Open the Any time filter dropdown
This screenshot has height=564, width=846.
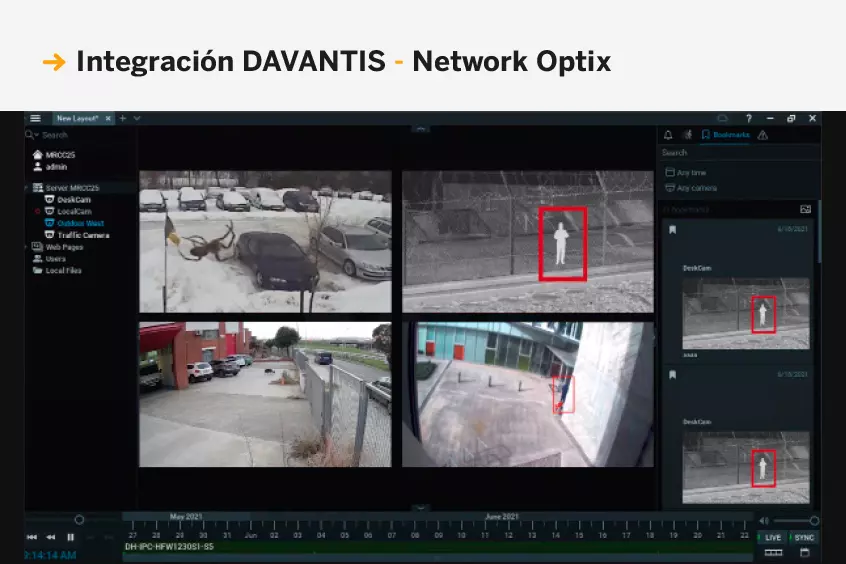pos(691,173)
